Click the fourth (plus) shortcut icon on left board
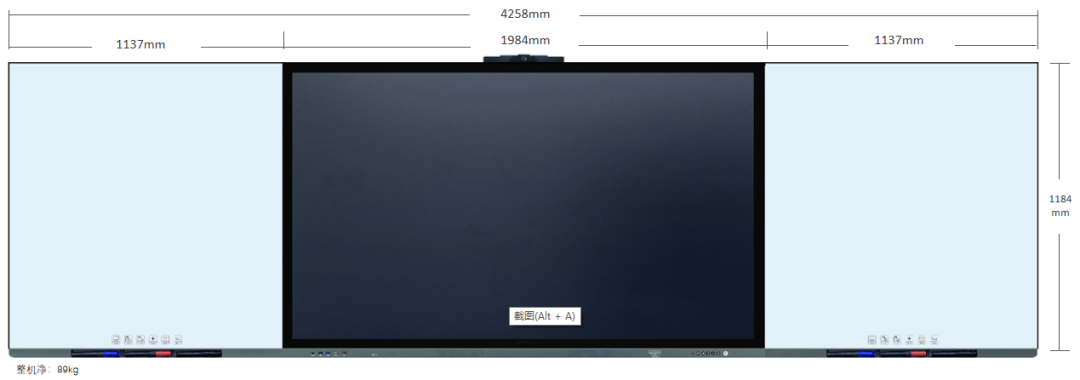This screenshot has width=1080, height=380. (x=153, y=339)
